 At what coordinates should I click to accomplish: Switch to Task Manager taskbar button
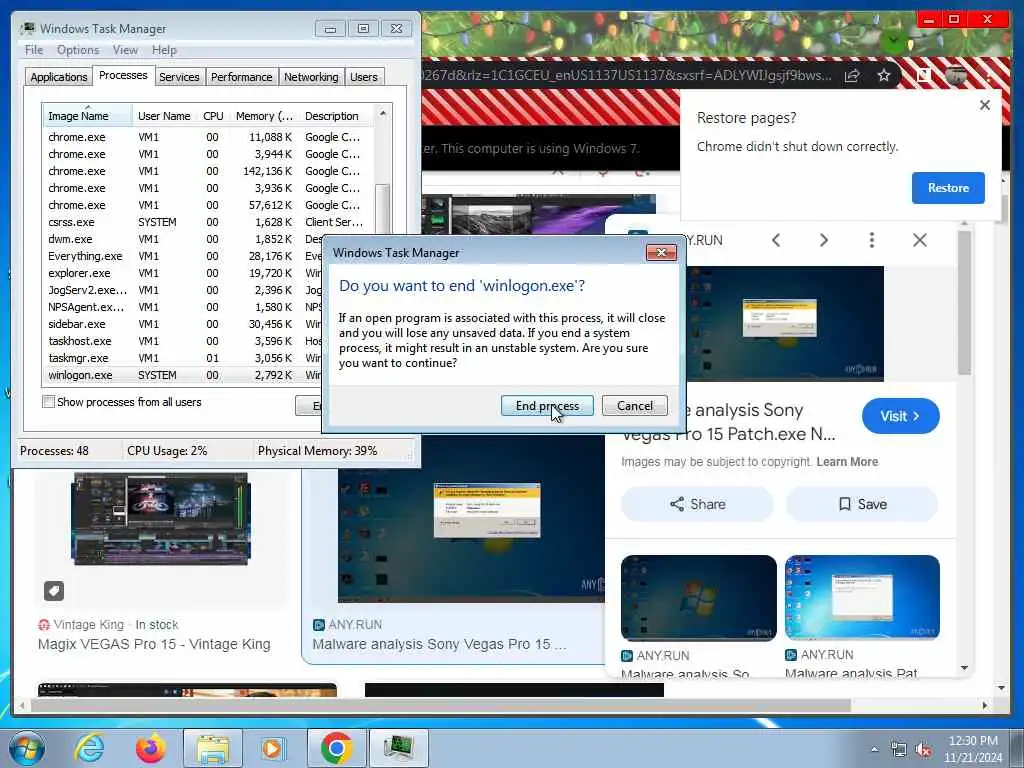coord(399,748)
